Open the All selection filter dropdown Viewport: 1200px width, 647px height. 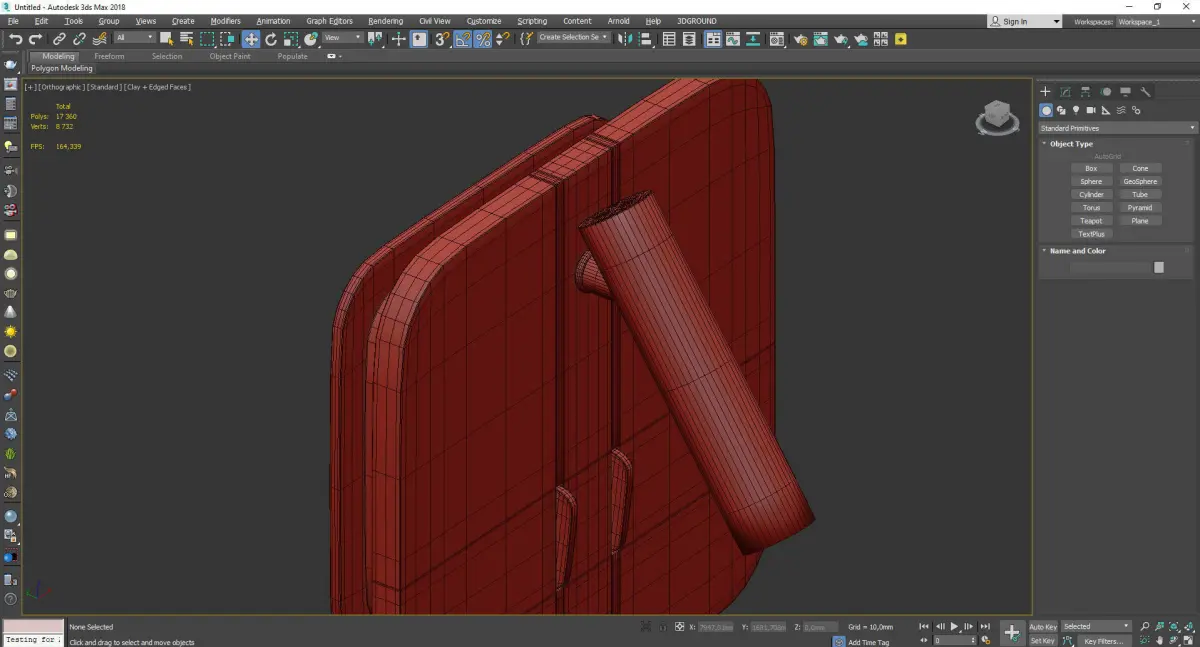tap(134, 38)
